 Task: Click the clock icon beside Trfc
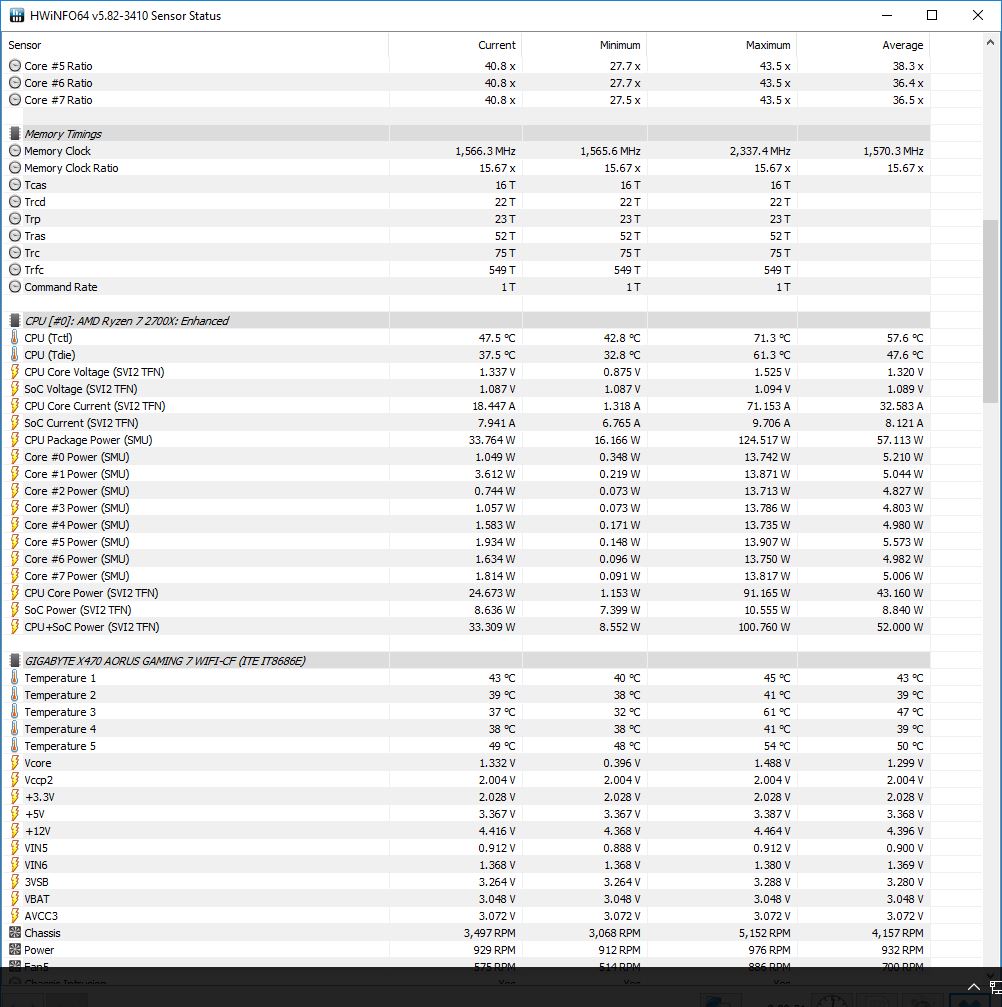click(x=15, y=269)
